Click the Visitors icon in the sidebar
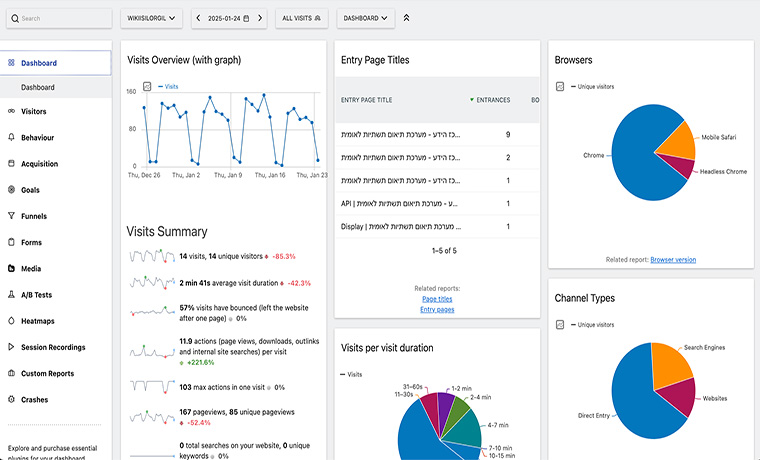 11,111
